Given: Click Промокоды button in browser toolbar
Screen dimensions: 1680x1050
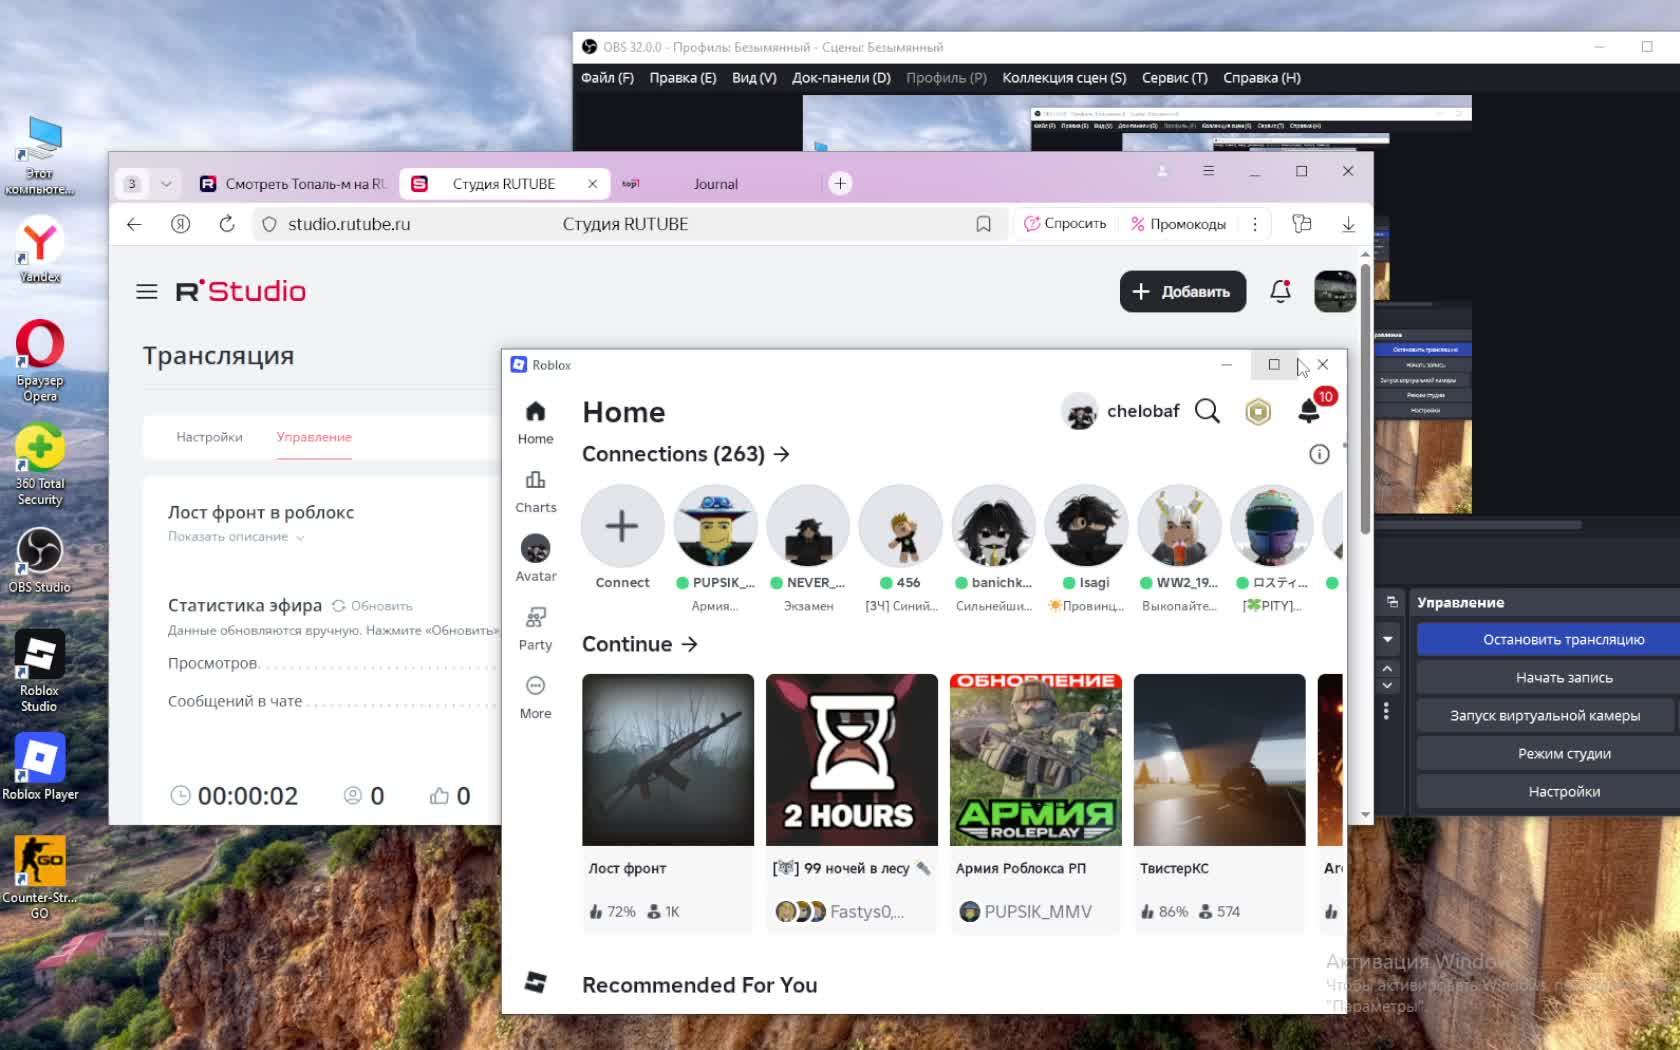Looking at the screenshot, I should coord(1178,224).
